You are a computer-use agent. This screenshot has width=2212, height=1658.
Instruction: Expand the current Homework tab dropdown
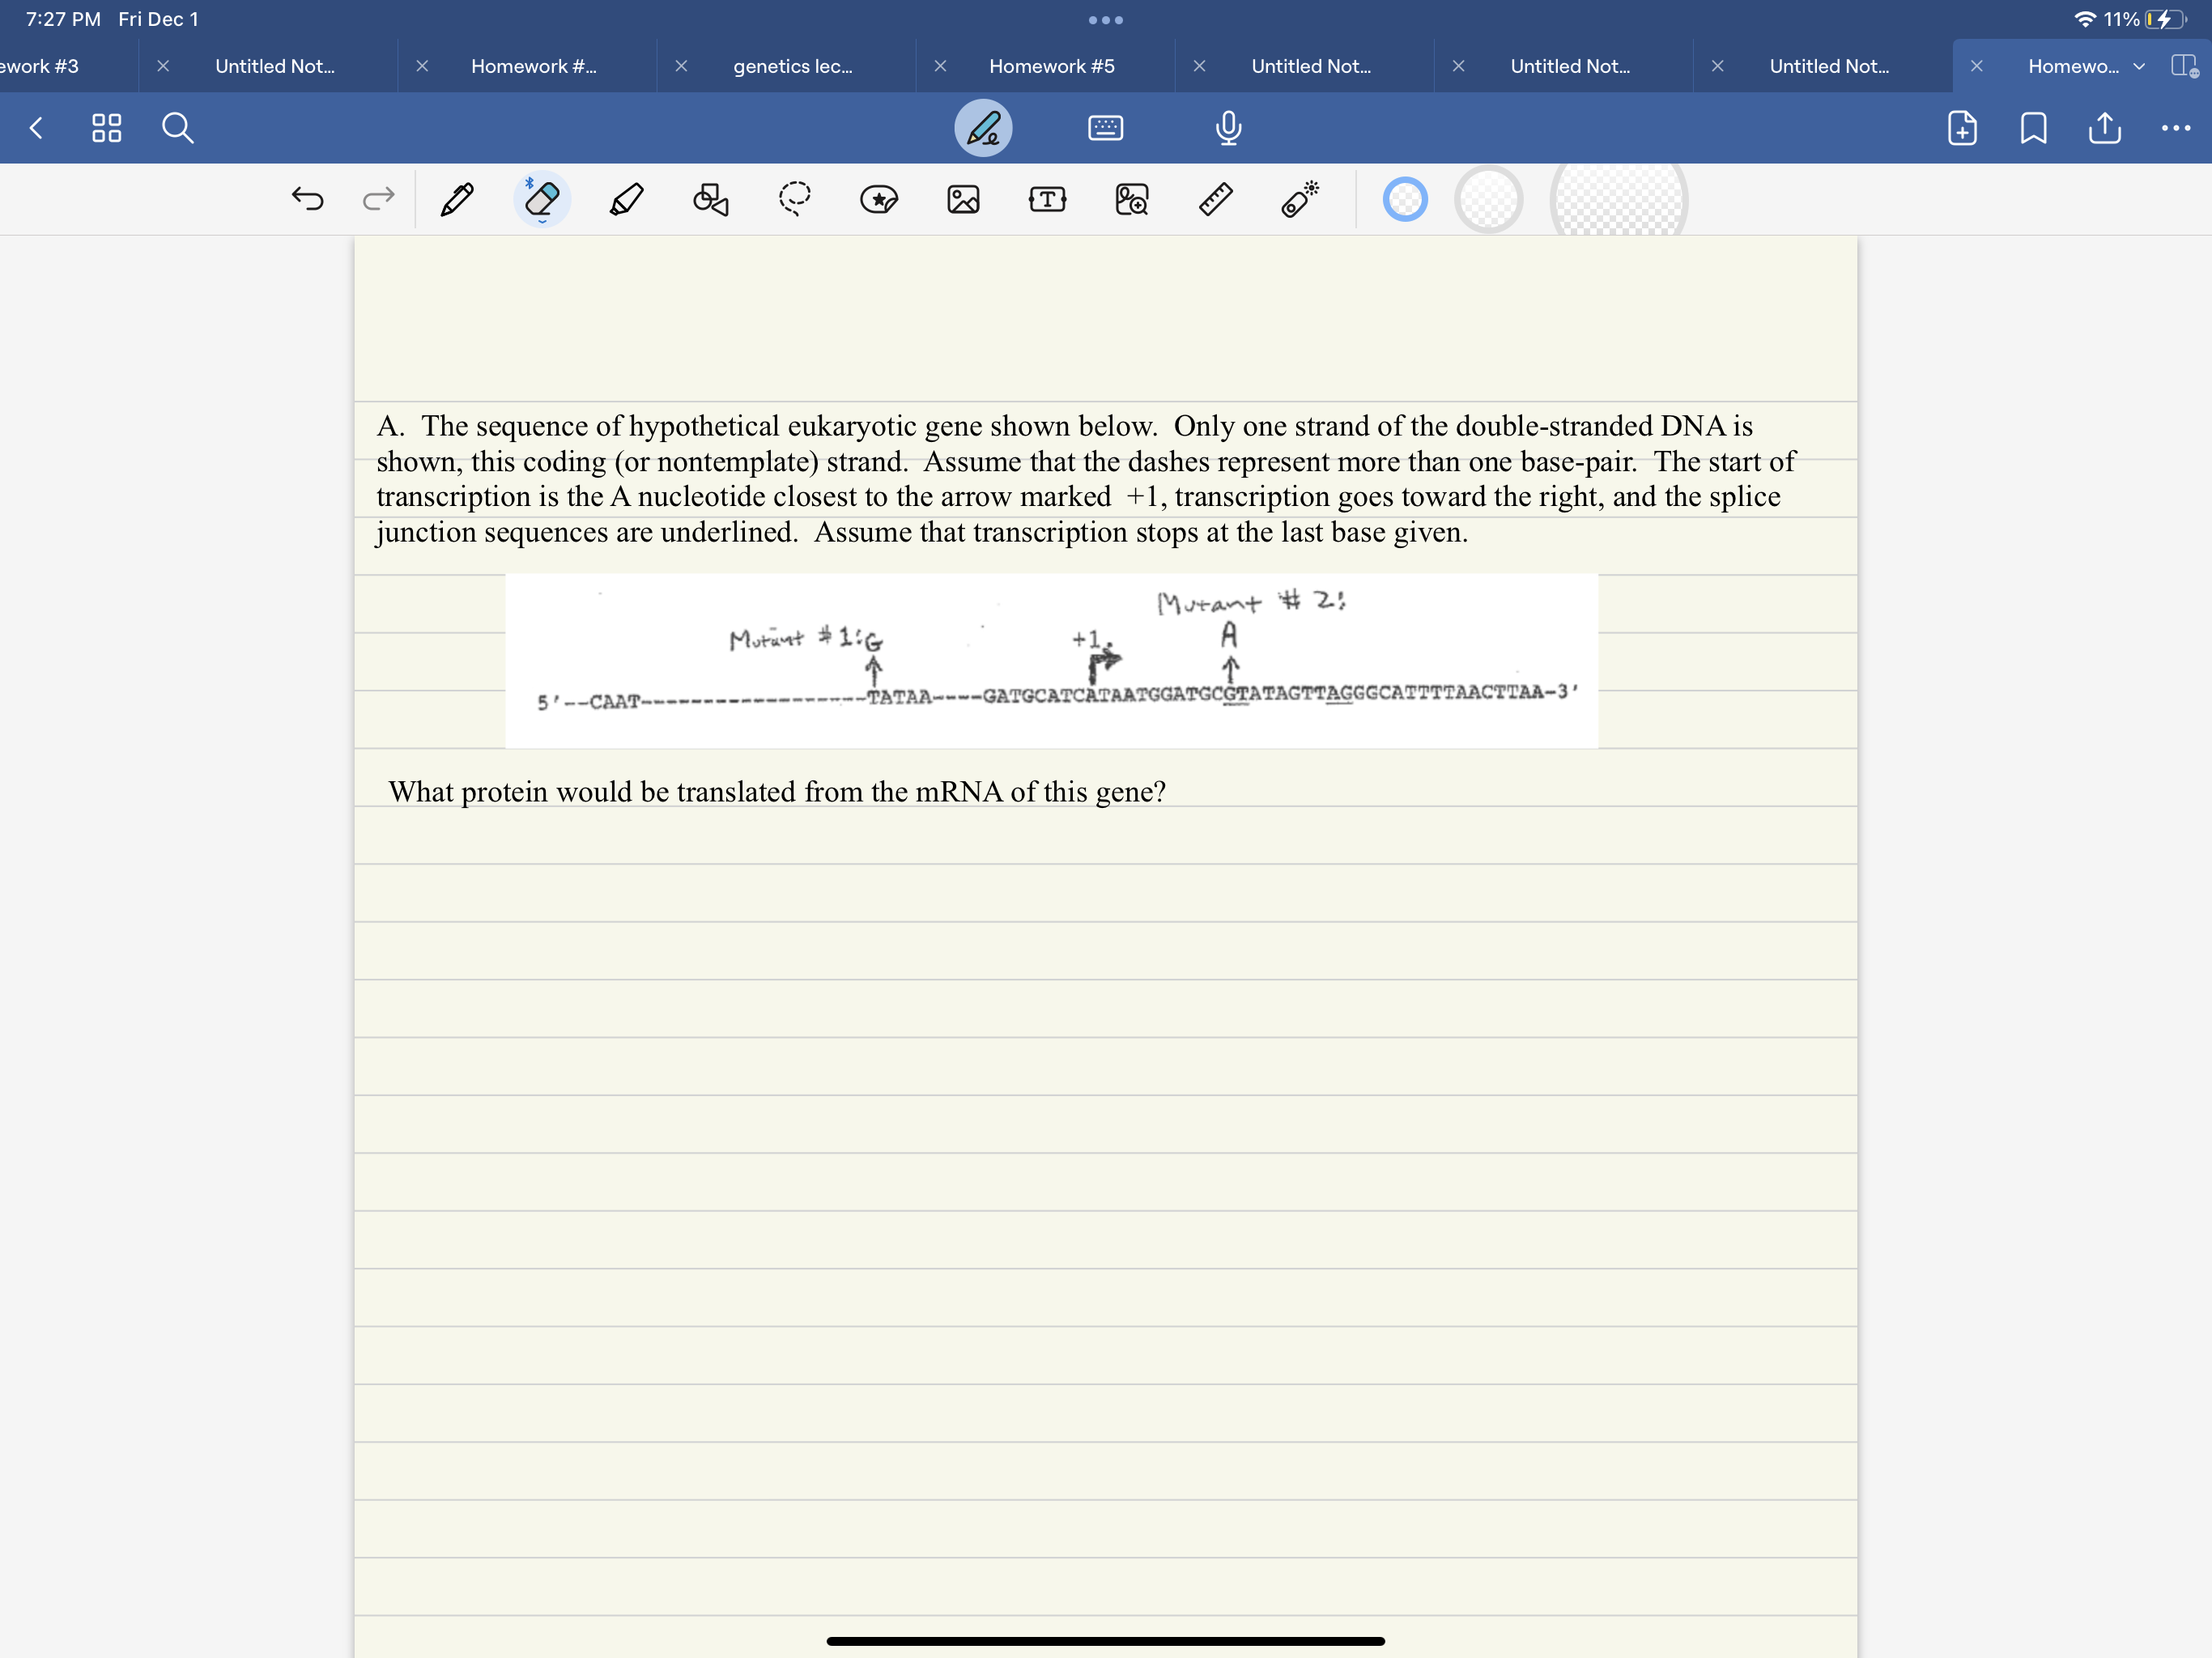(x=2139, y=66)
